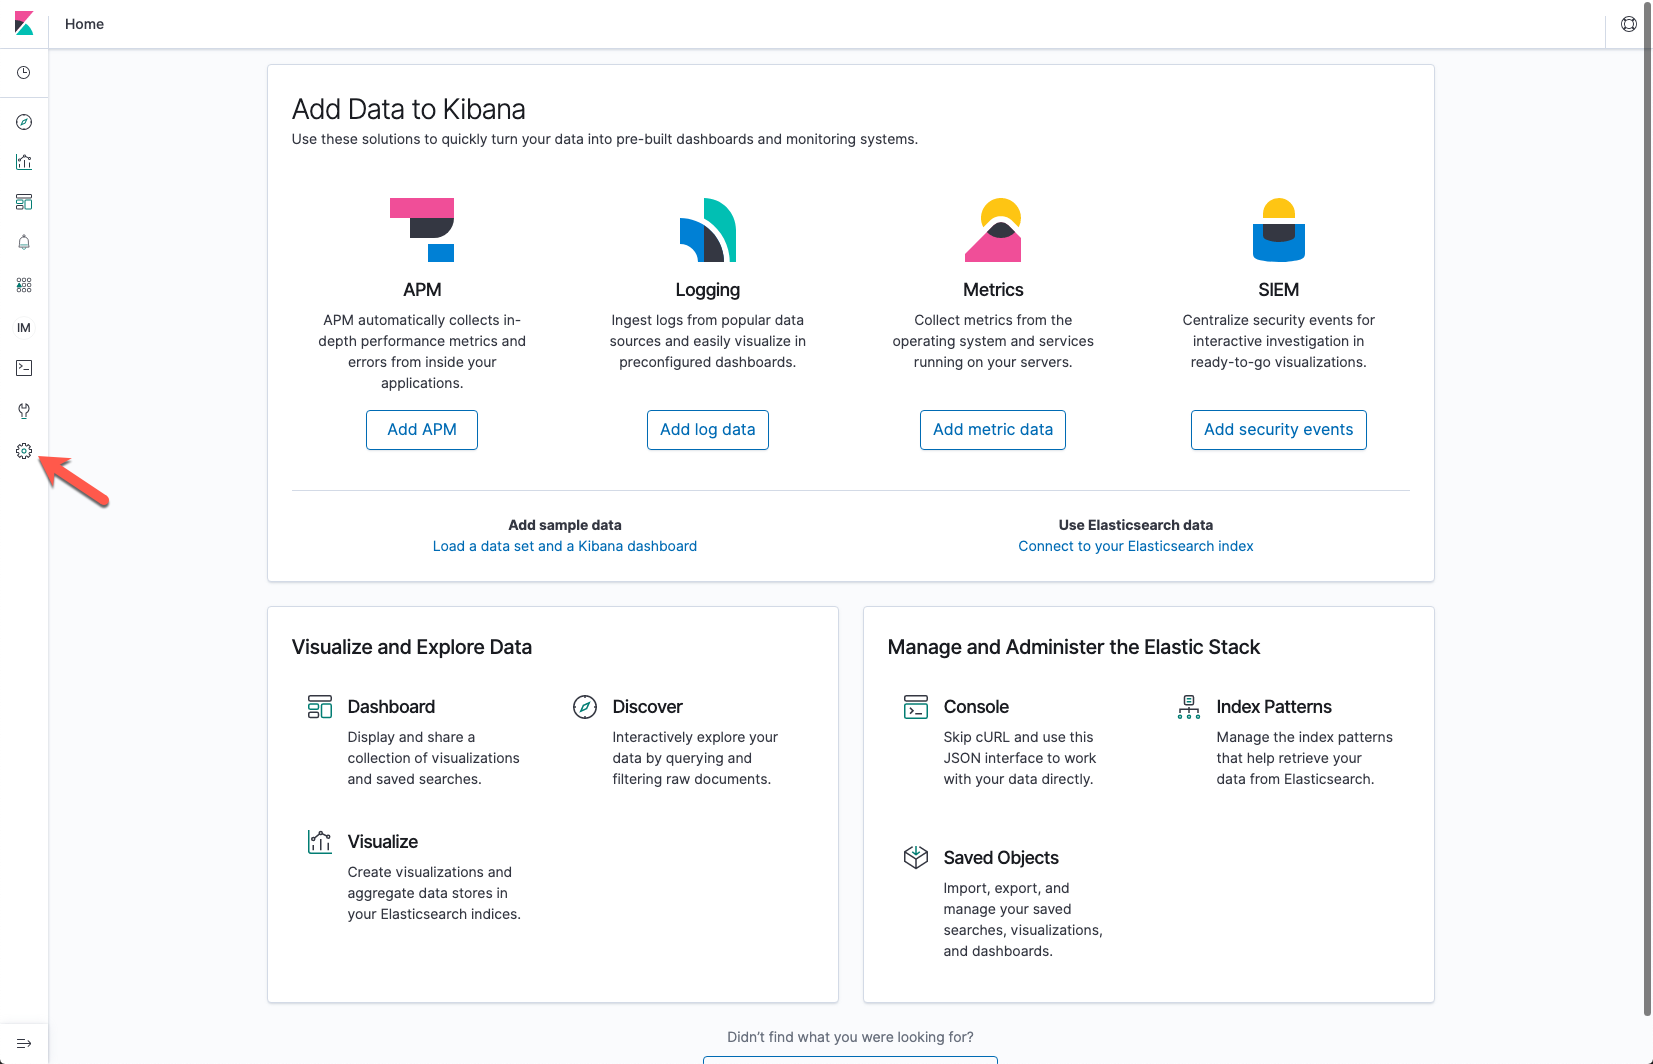
Task: Click the Logging description "Ingest logs from popular"
Action: 708,341
